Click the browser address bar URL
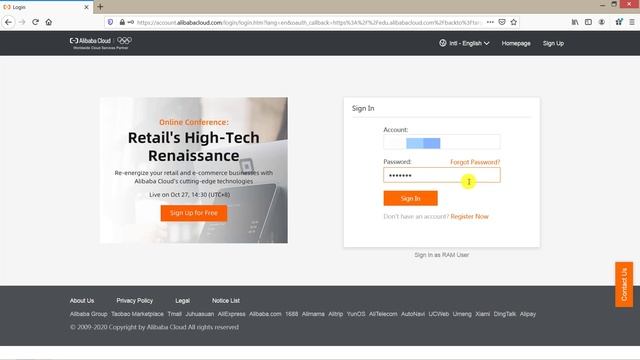This screenshot has height=360, width=640. click(x=309, y=22)
